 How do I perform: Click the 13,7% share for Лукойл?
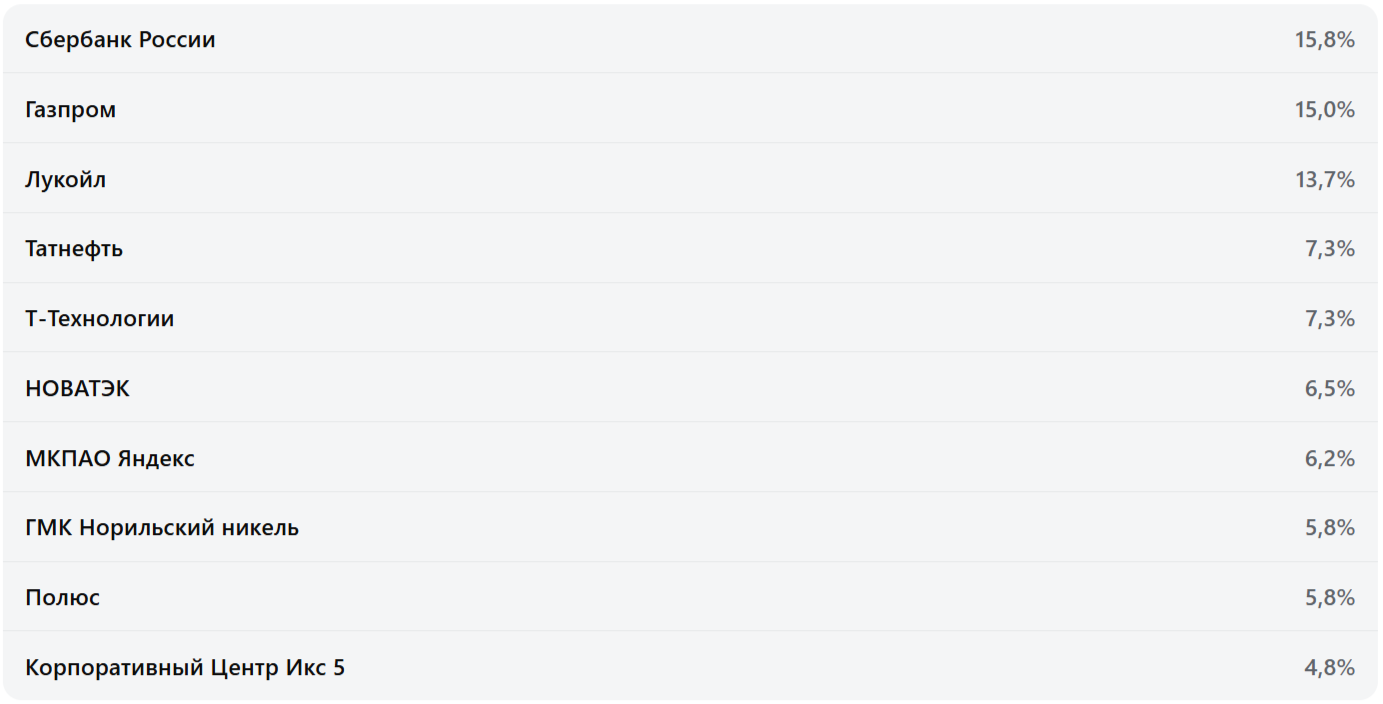(x=1324, y=180)
